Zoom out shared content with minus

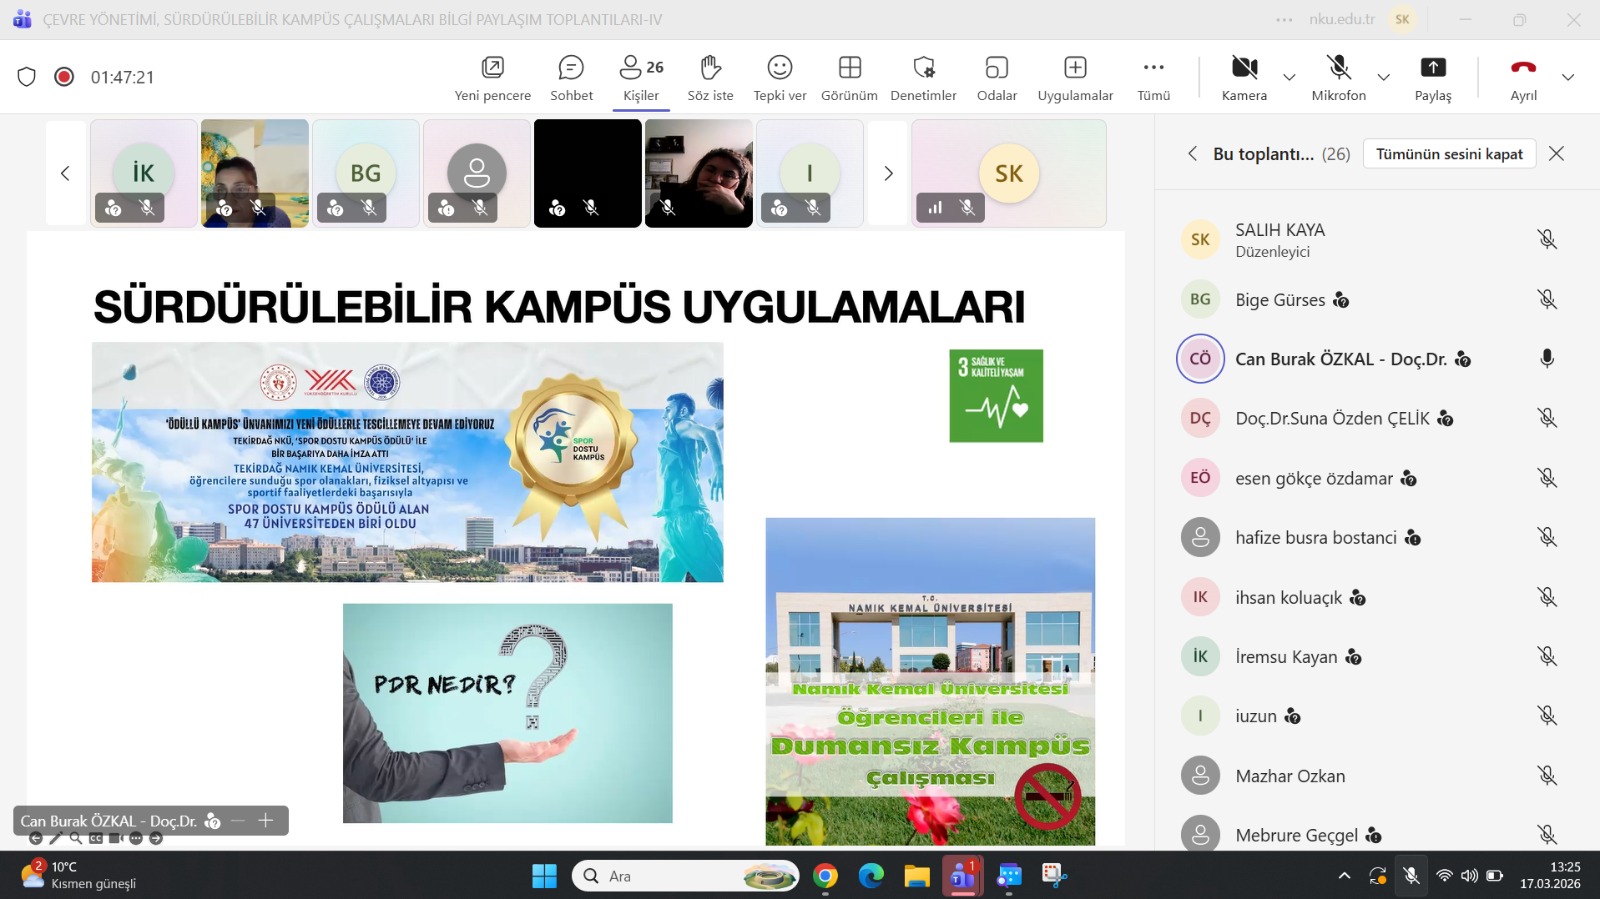click(x=238, y=821)
